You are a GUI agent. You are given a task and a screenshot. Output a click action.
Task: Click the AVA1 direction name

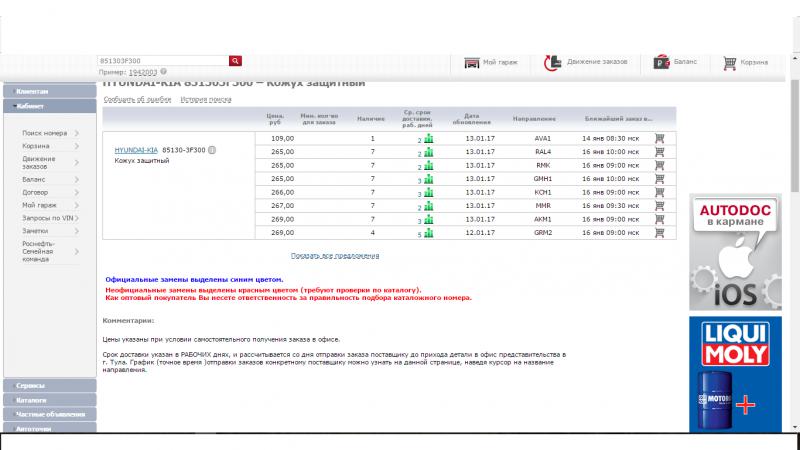click(x=542, y=138)
